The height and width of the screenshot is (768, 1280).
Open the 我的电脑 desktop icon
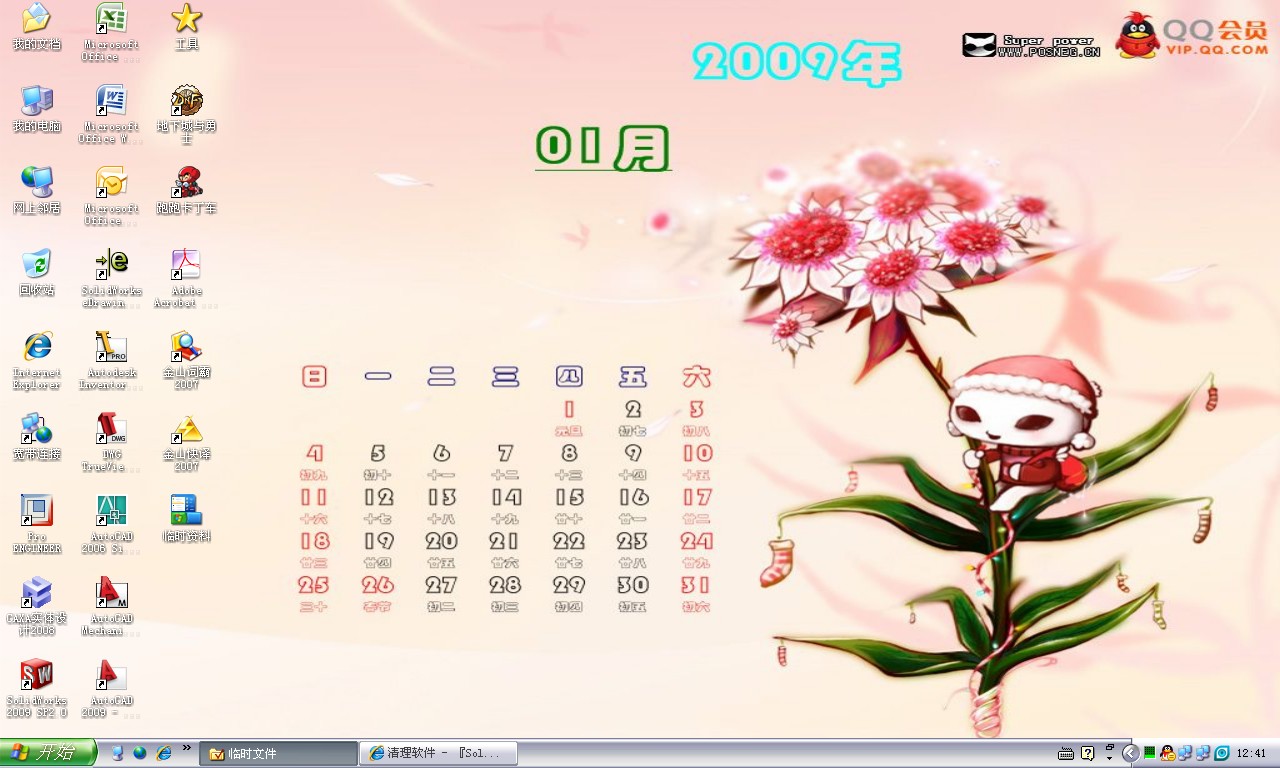pyautogui.click(x=36, y=109)
